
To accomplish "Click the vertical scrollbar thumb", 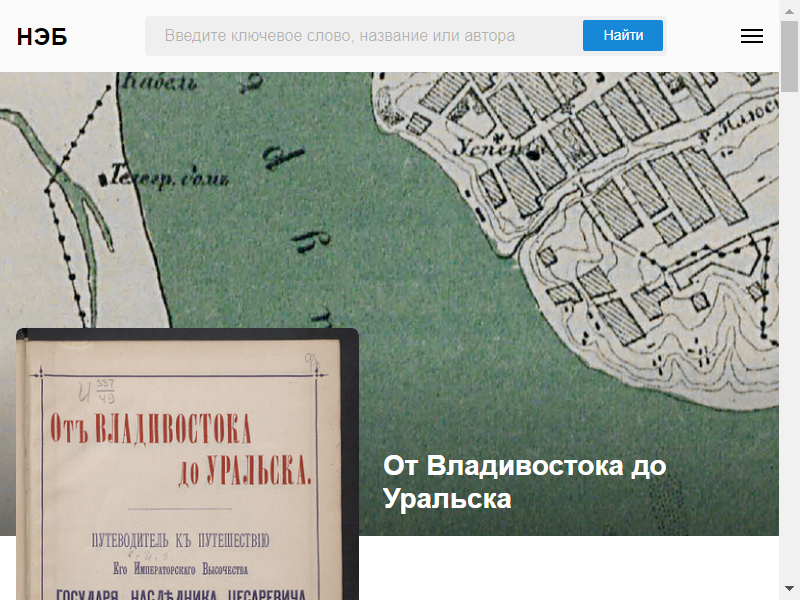I will (789, 56).
